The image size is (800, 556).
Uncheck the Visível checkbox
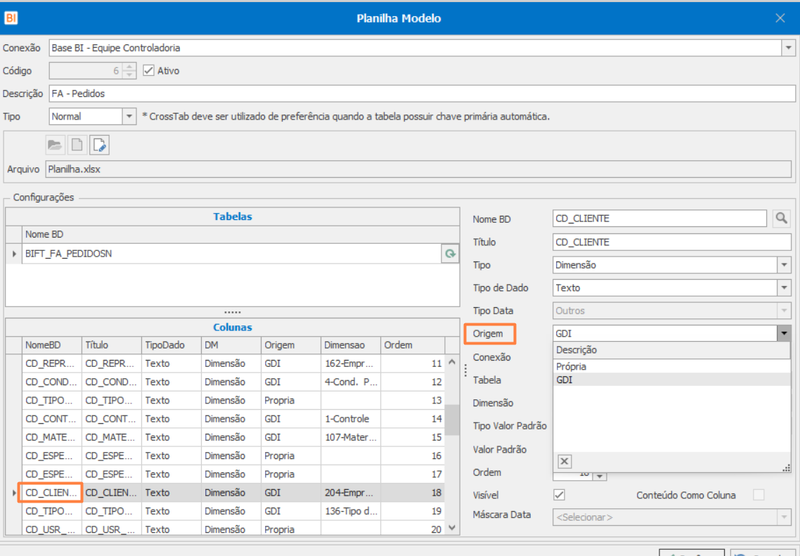[x=559, y=495]
